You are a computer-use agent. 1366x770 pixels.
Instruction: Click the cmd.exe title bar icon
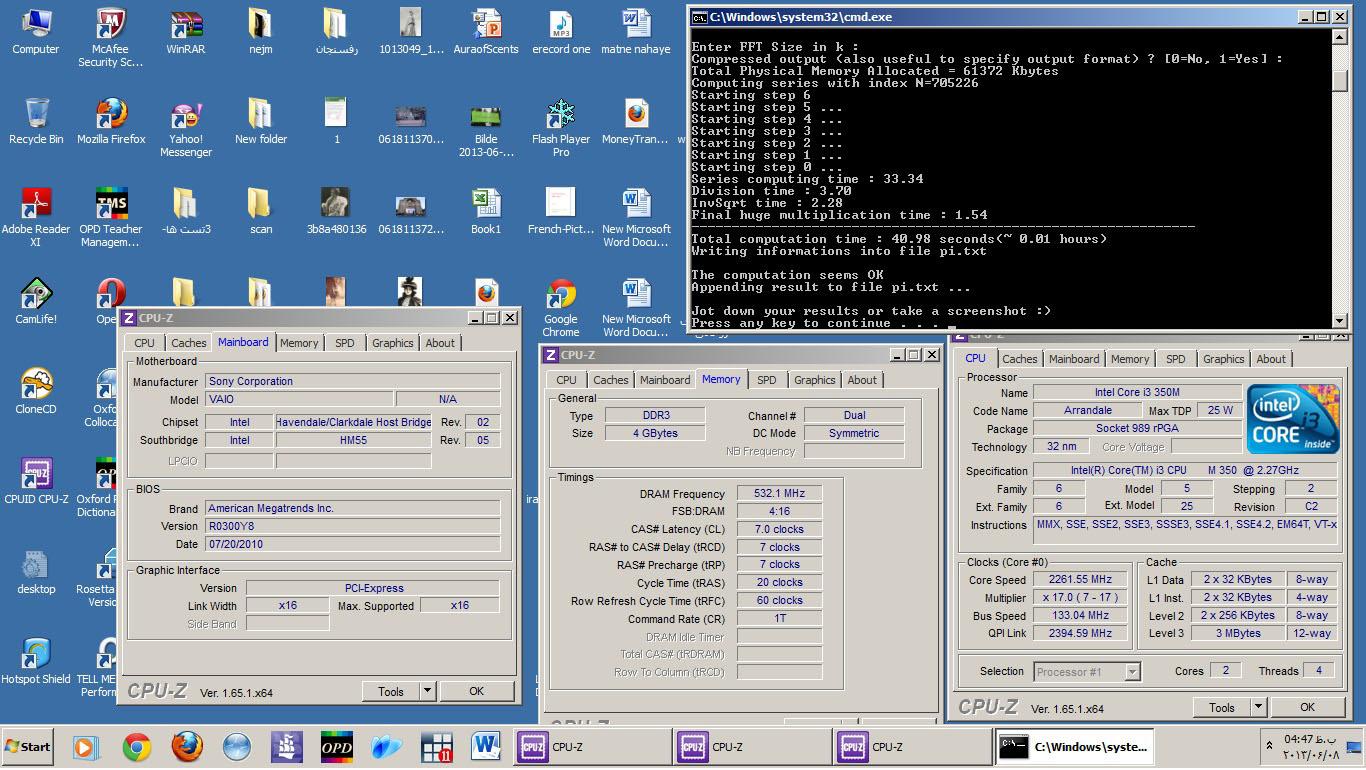[x=699, y=17]
